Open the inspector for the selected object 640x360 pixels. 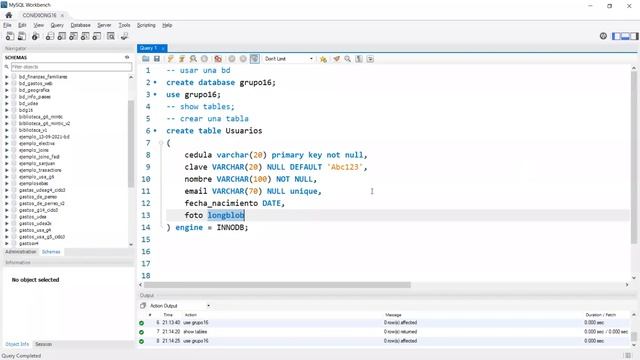coord(36,36)
